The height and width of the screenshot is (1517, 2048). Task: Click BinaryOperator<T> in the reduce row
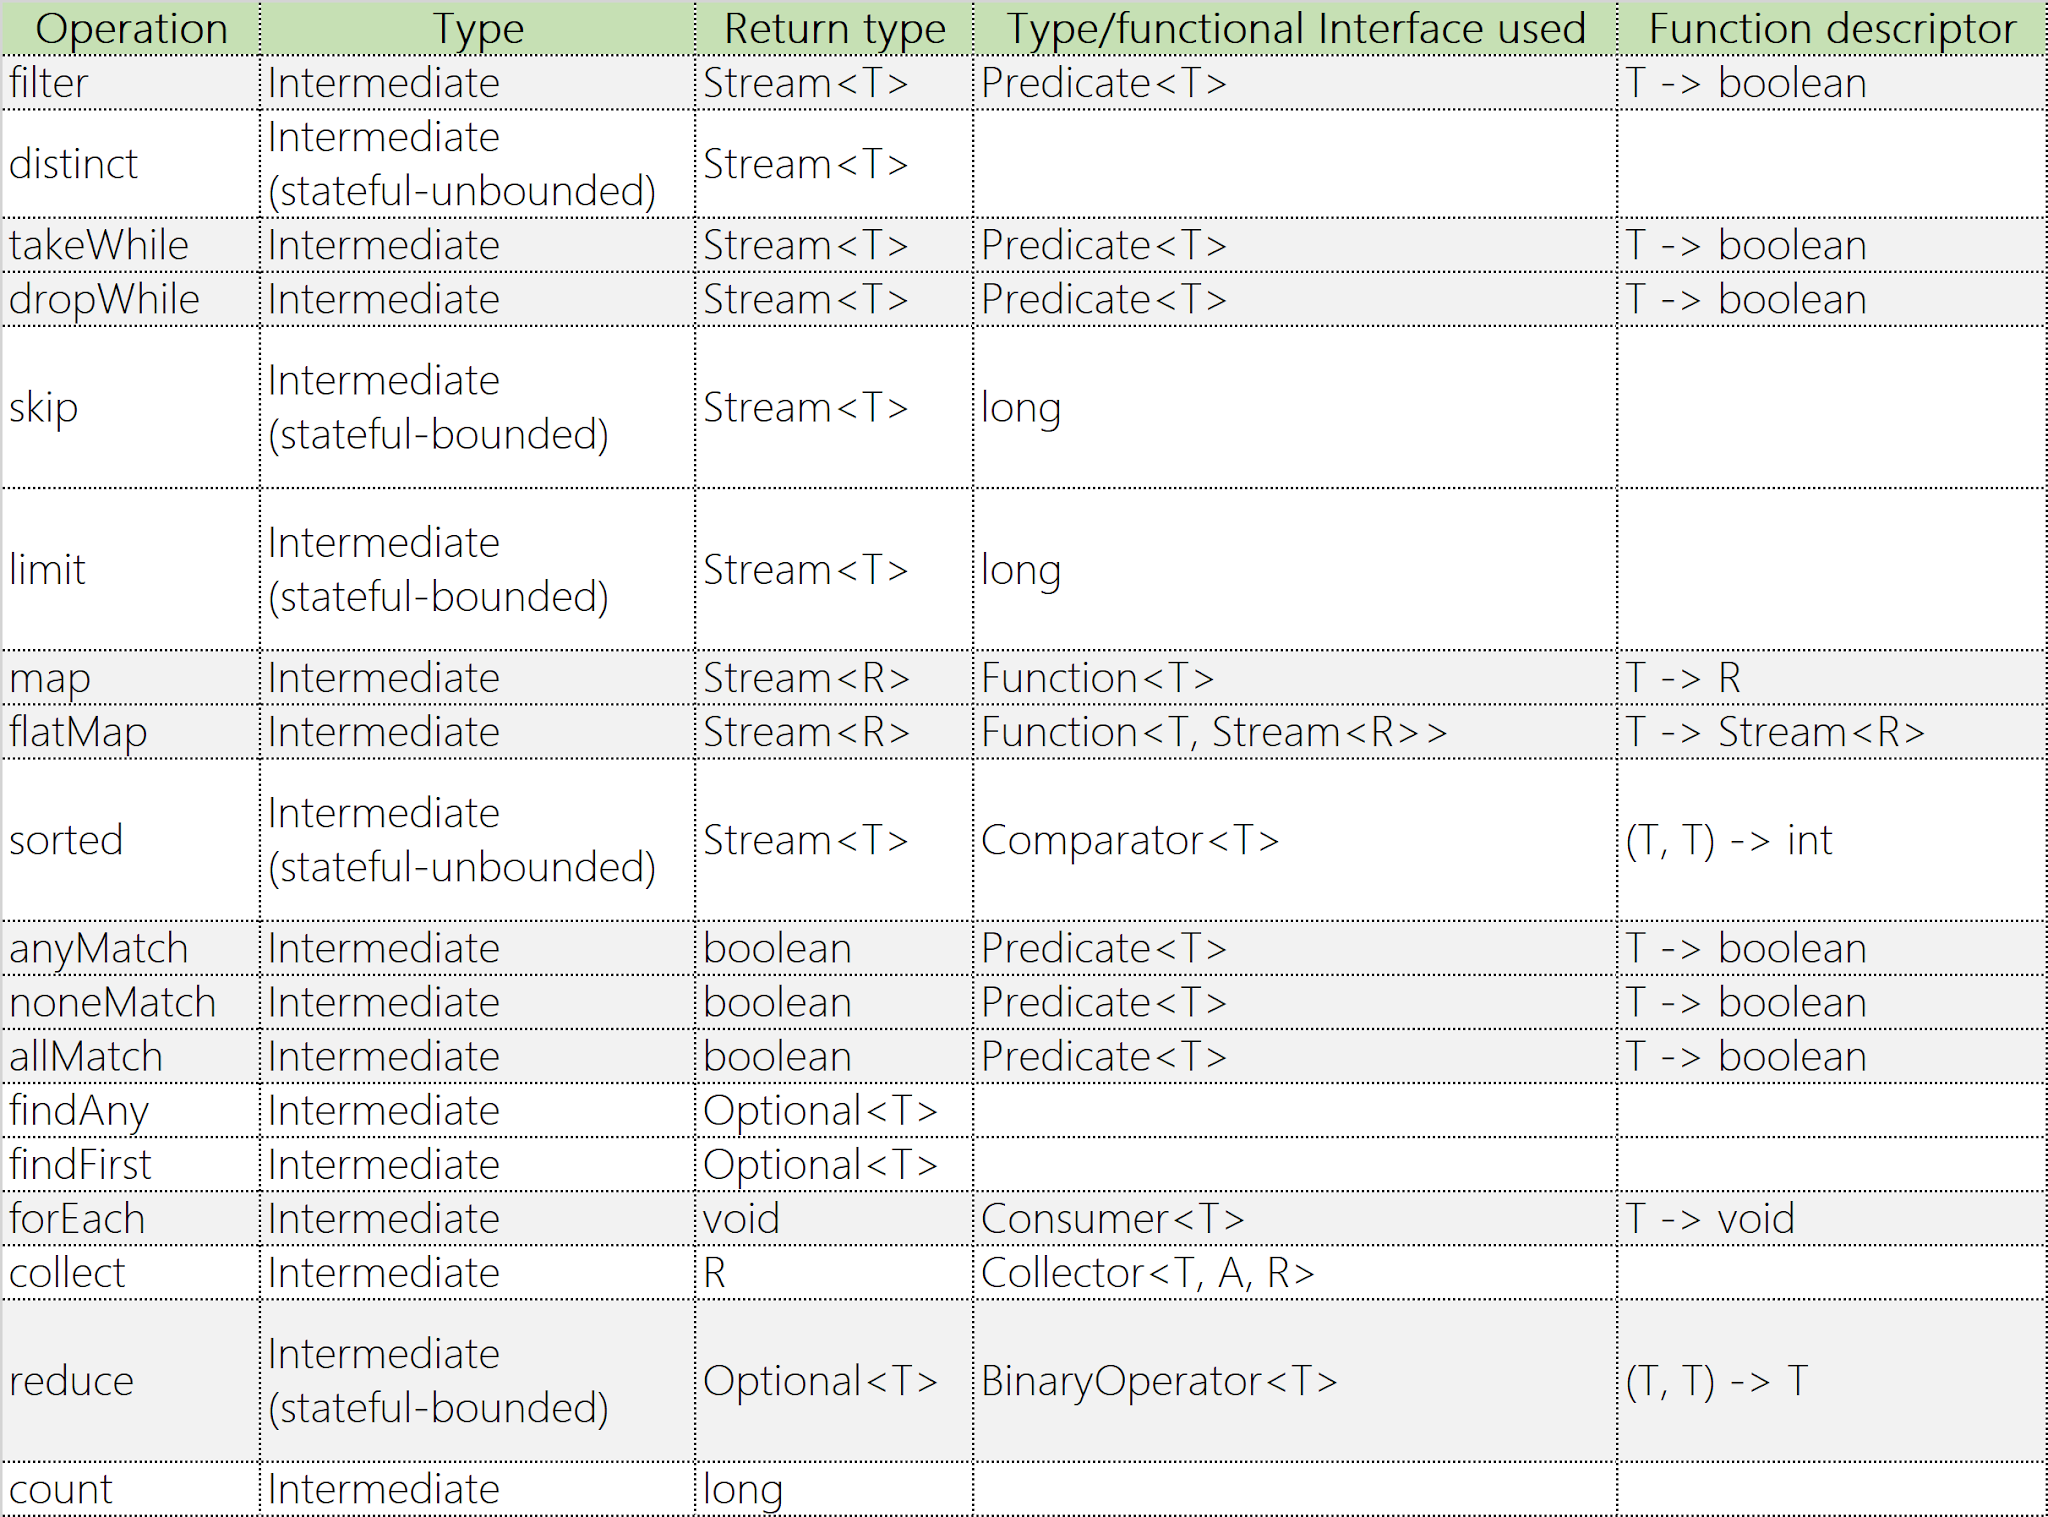[1159, 1381]
